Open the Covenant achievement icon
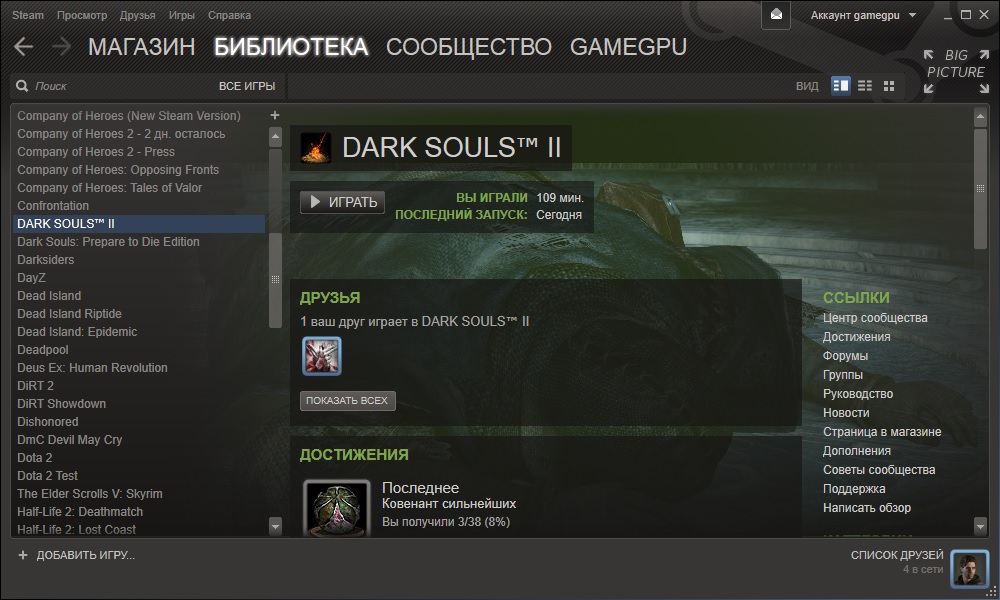1000x600 pixels. click(337, 508)
